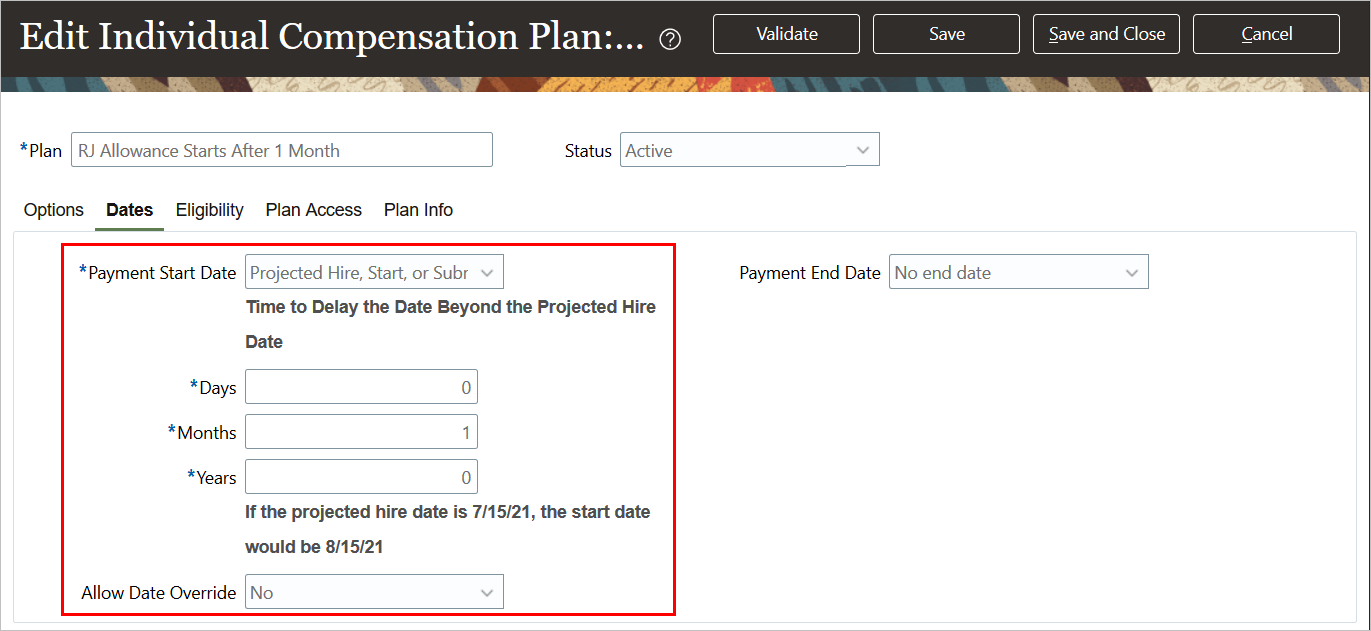Click the Months input field
This screenshot has height=631, width=1371.
click(361, 432)
